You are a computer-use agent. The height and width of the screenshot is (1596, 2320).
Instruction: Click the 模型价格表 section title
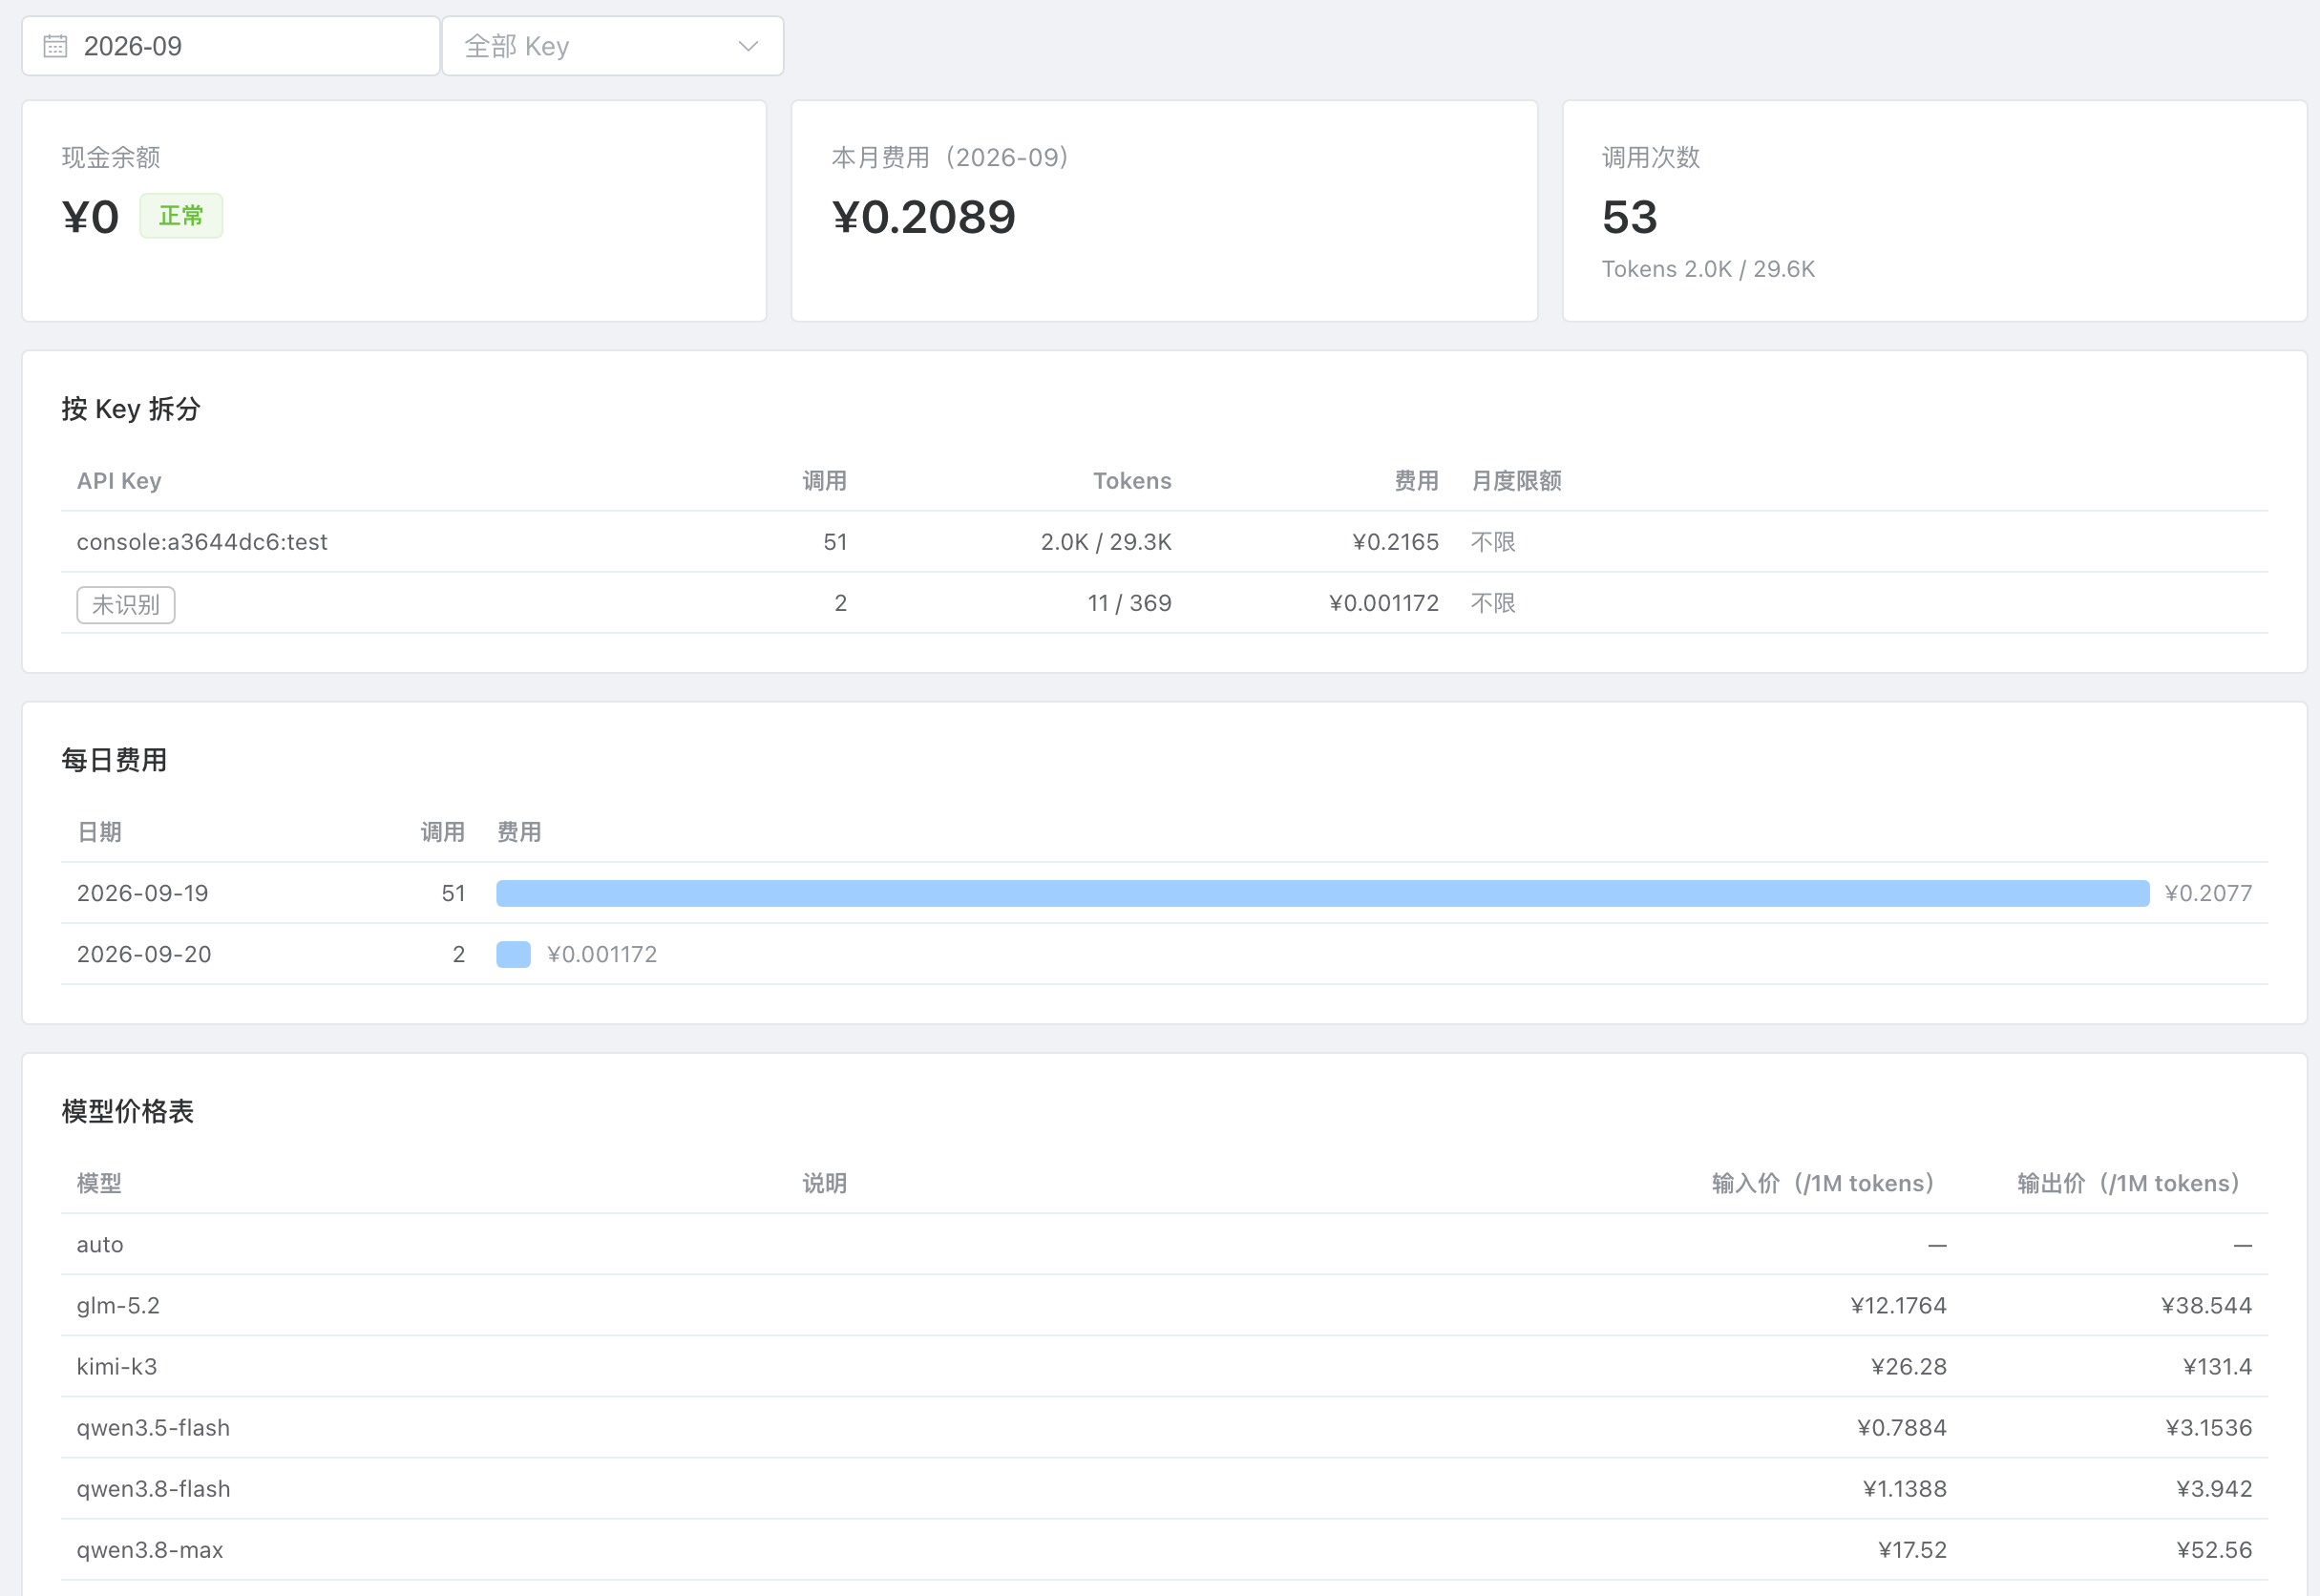coord(128,1111)
